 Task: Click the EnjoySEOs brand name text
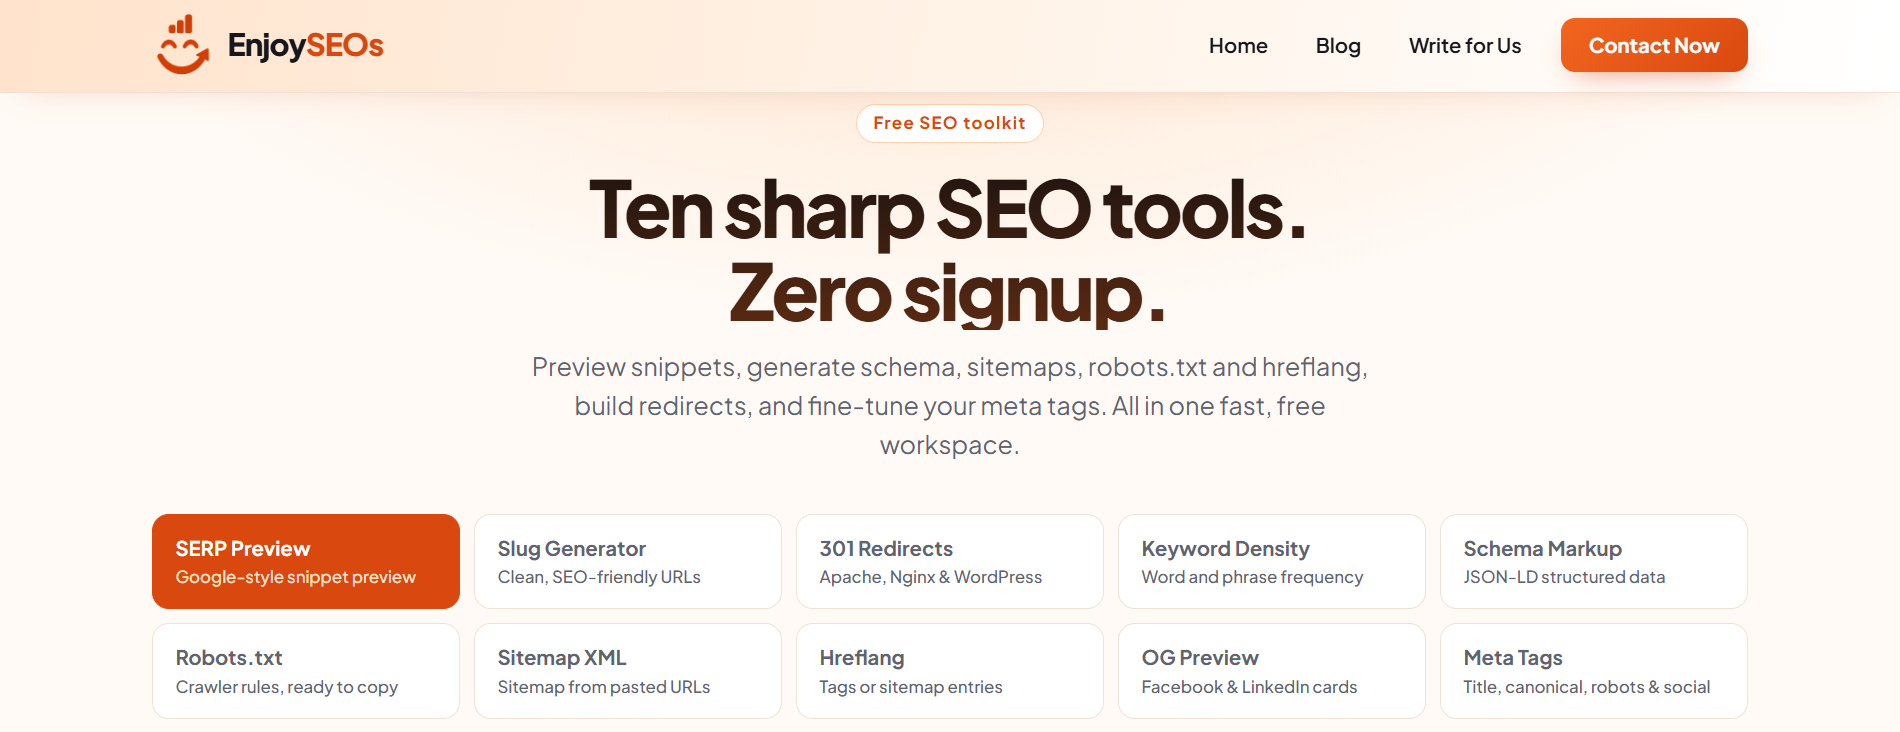[x=305, y=45]
